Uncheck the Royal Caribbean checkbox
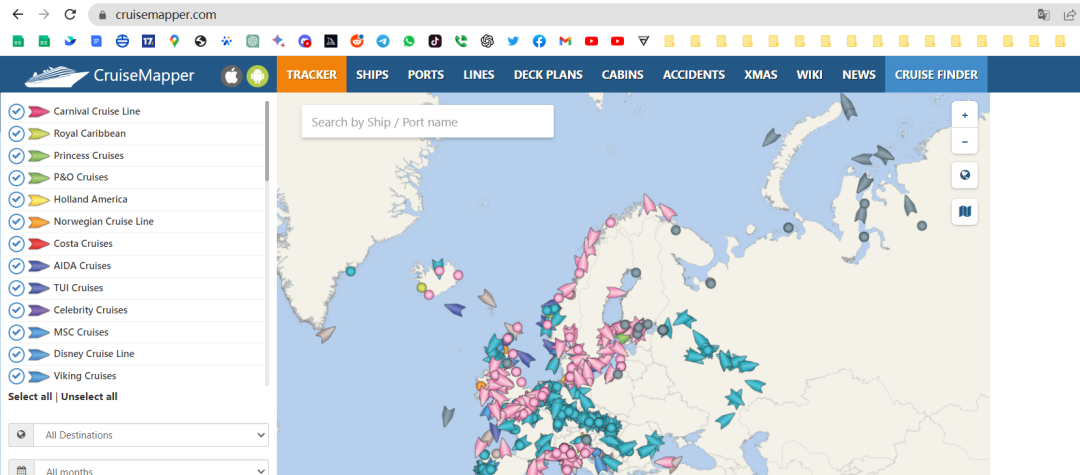 [x=17, y=134]
